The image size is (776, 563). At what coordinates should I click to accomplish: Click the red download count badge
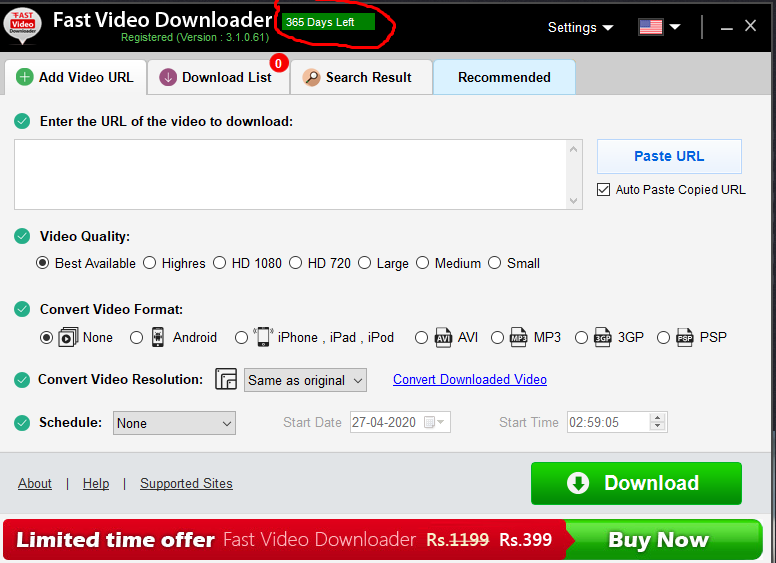pyautogui.click(x=279, y=63)
